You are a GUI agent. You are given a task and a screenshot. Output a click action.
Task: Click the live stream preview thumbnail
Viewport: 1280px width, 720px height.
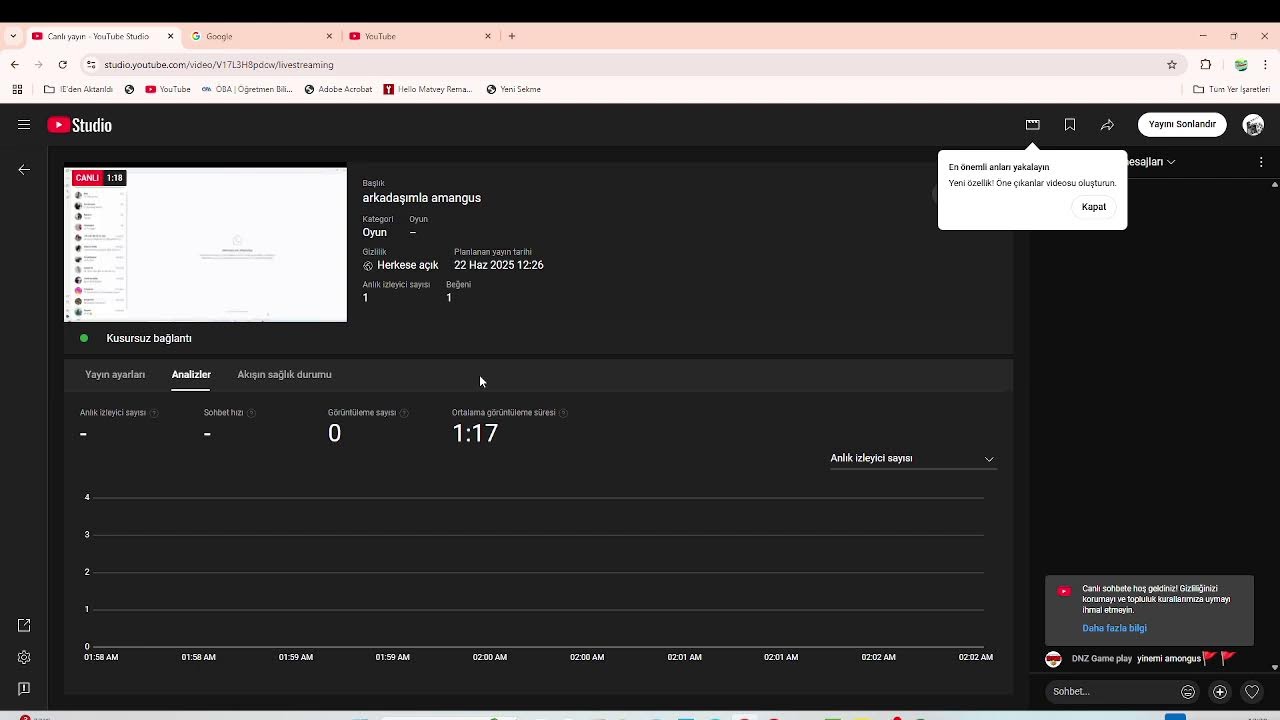tap(206, 244)
